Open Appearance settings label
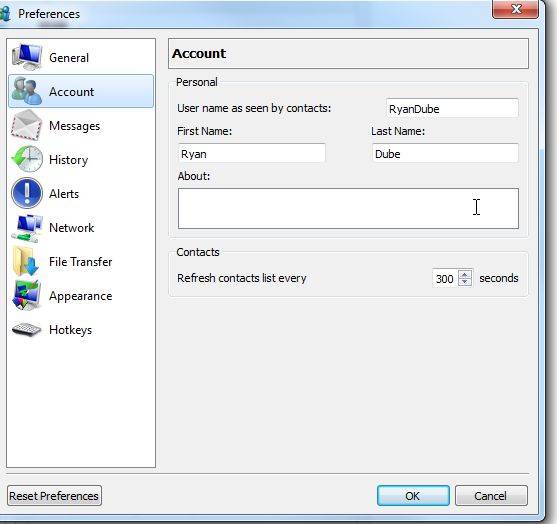This screenshot has height=524, width=557. point(81,296)
